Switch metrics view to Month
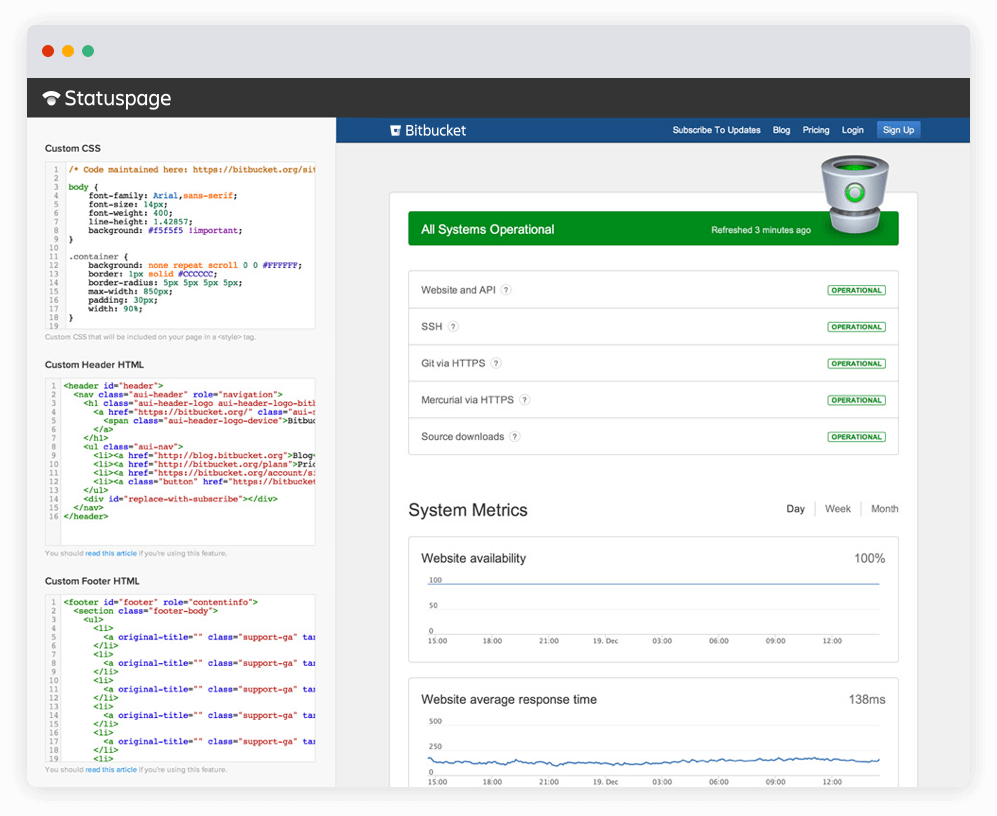The height and width of the screenshot is (816, 997). coord(884,509)
